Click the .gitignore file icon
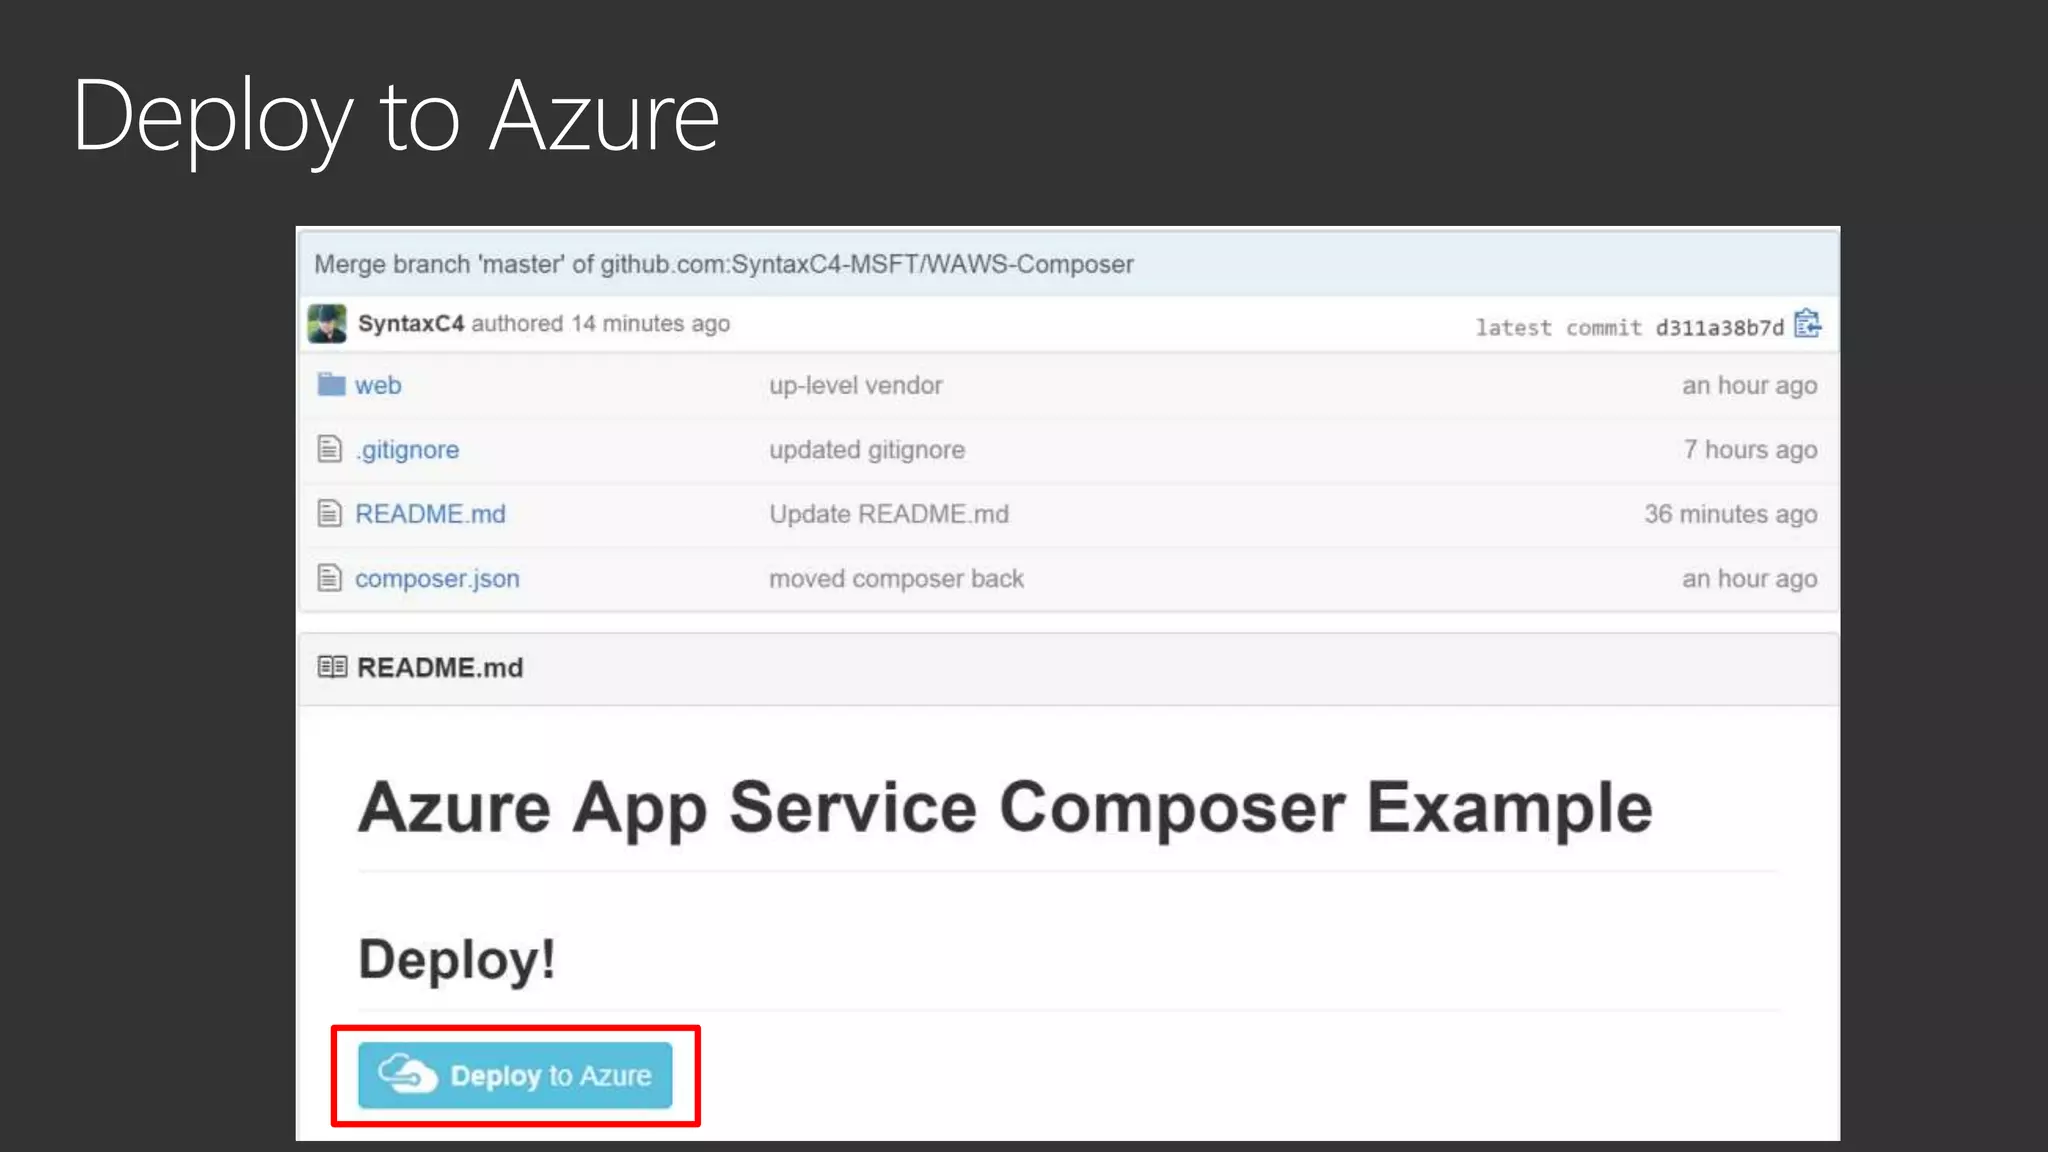 (x=329, y=449)
